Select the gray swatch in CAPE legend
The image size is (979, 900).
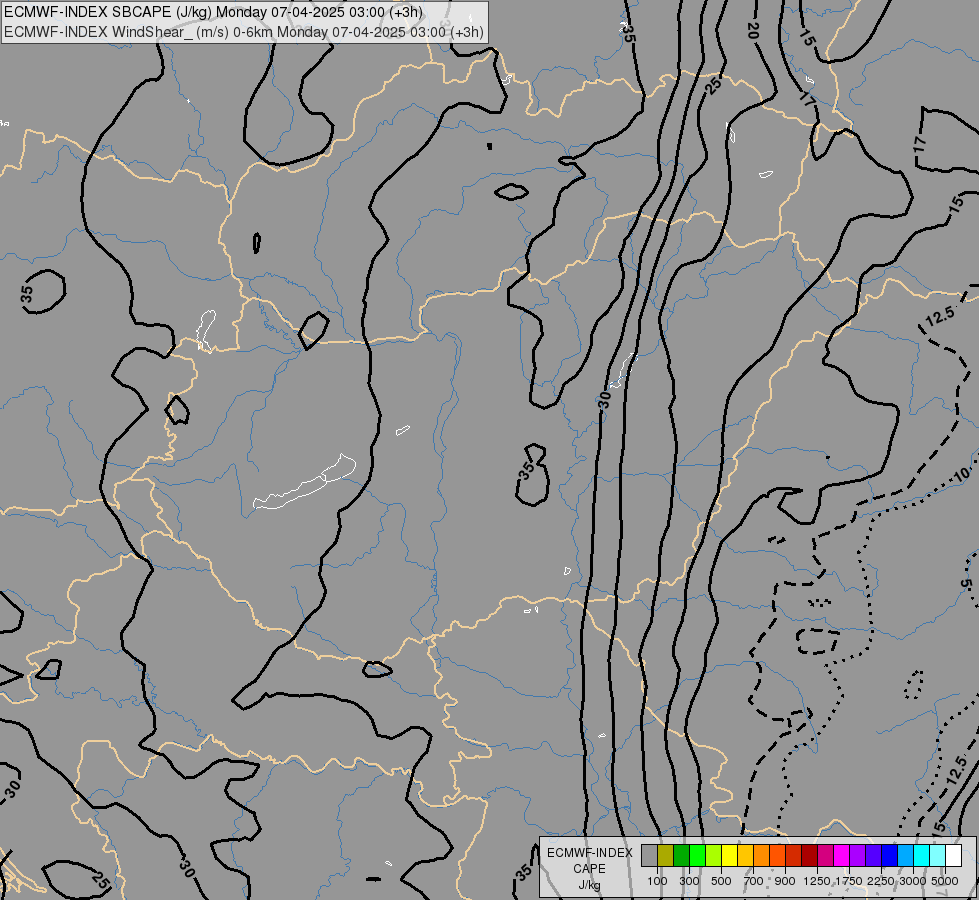point(649,856)
